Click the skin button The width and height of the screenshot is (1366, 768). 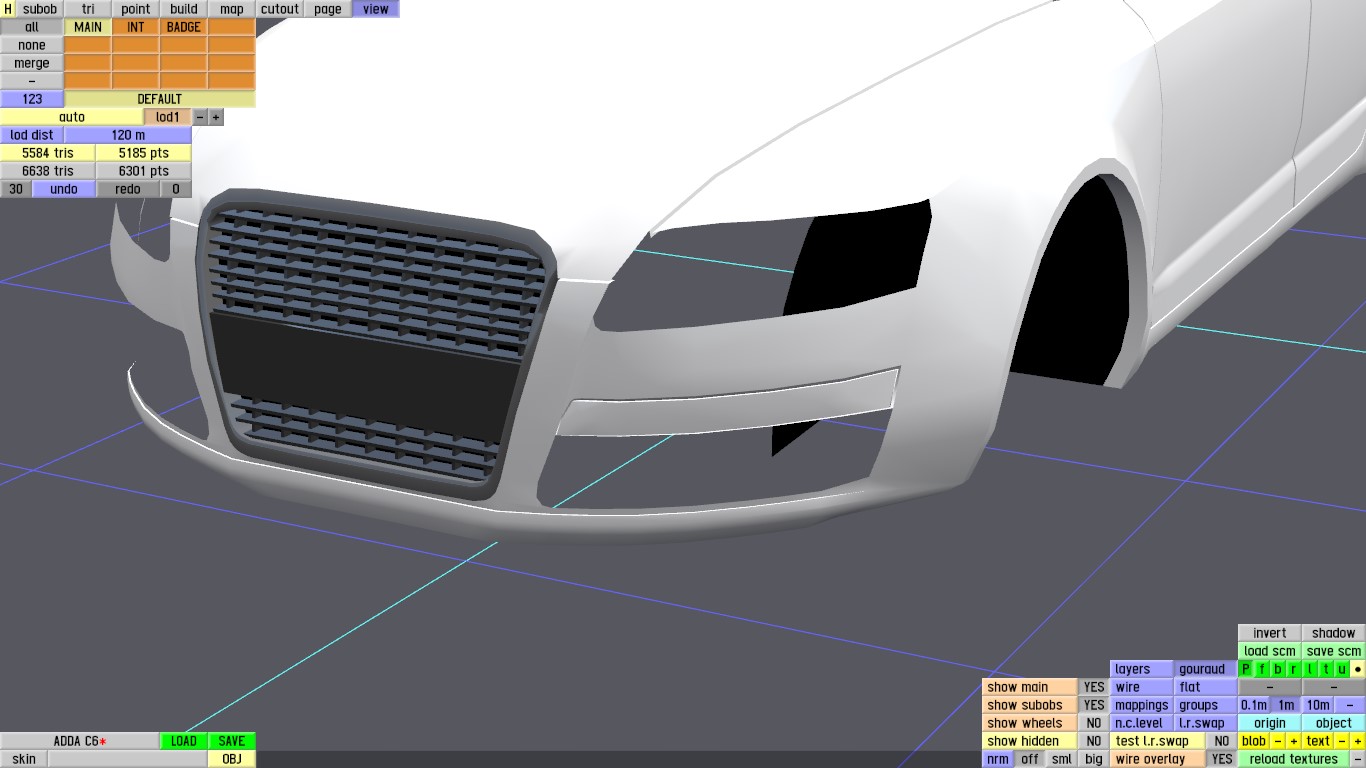24,759
